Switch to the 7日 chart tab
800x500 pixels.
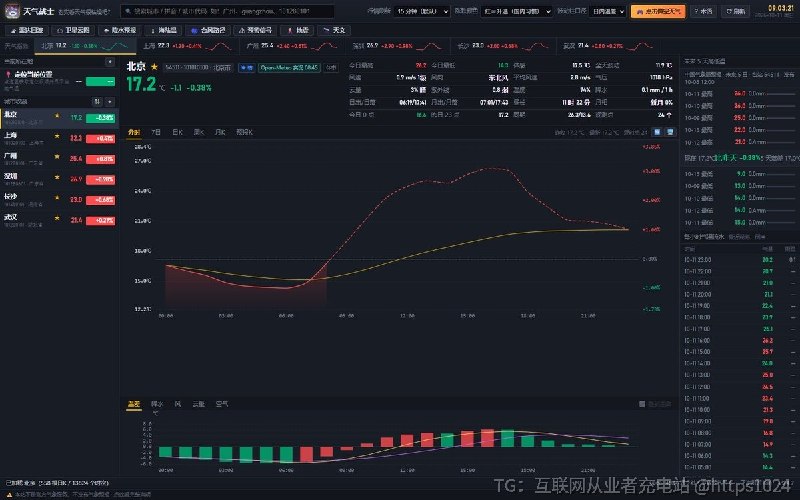point(156,132)
